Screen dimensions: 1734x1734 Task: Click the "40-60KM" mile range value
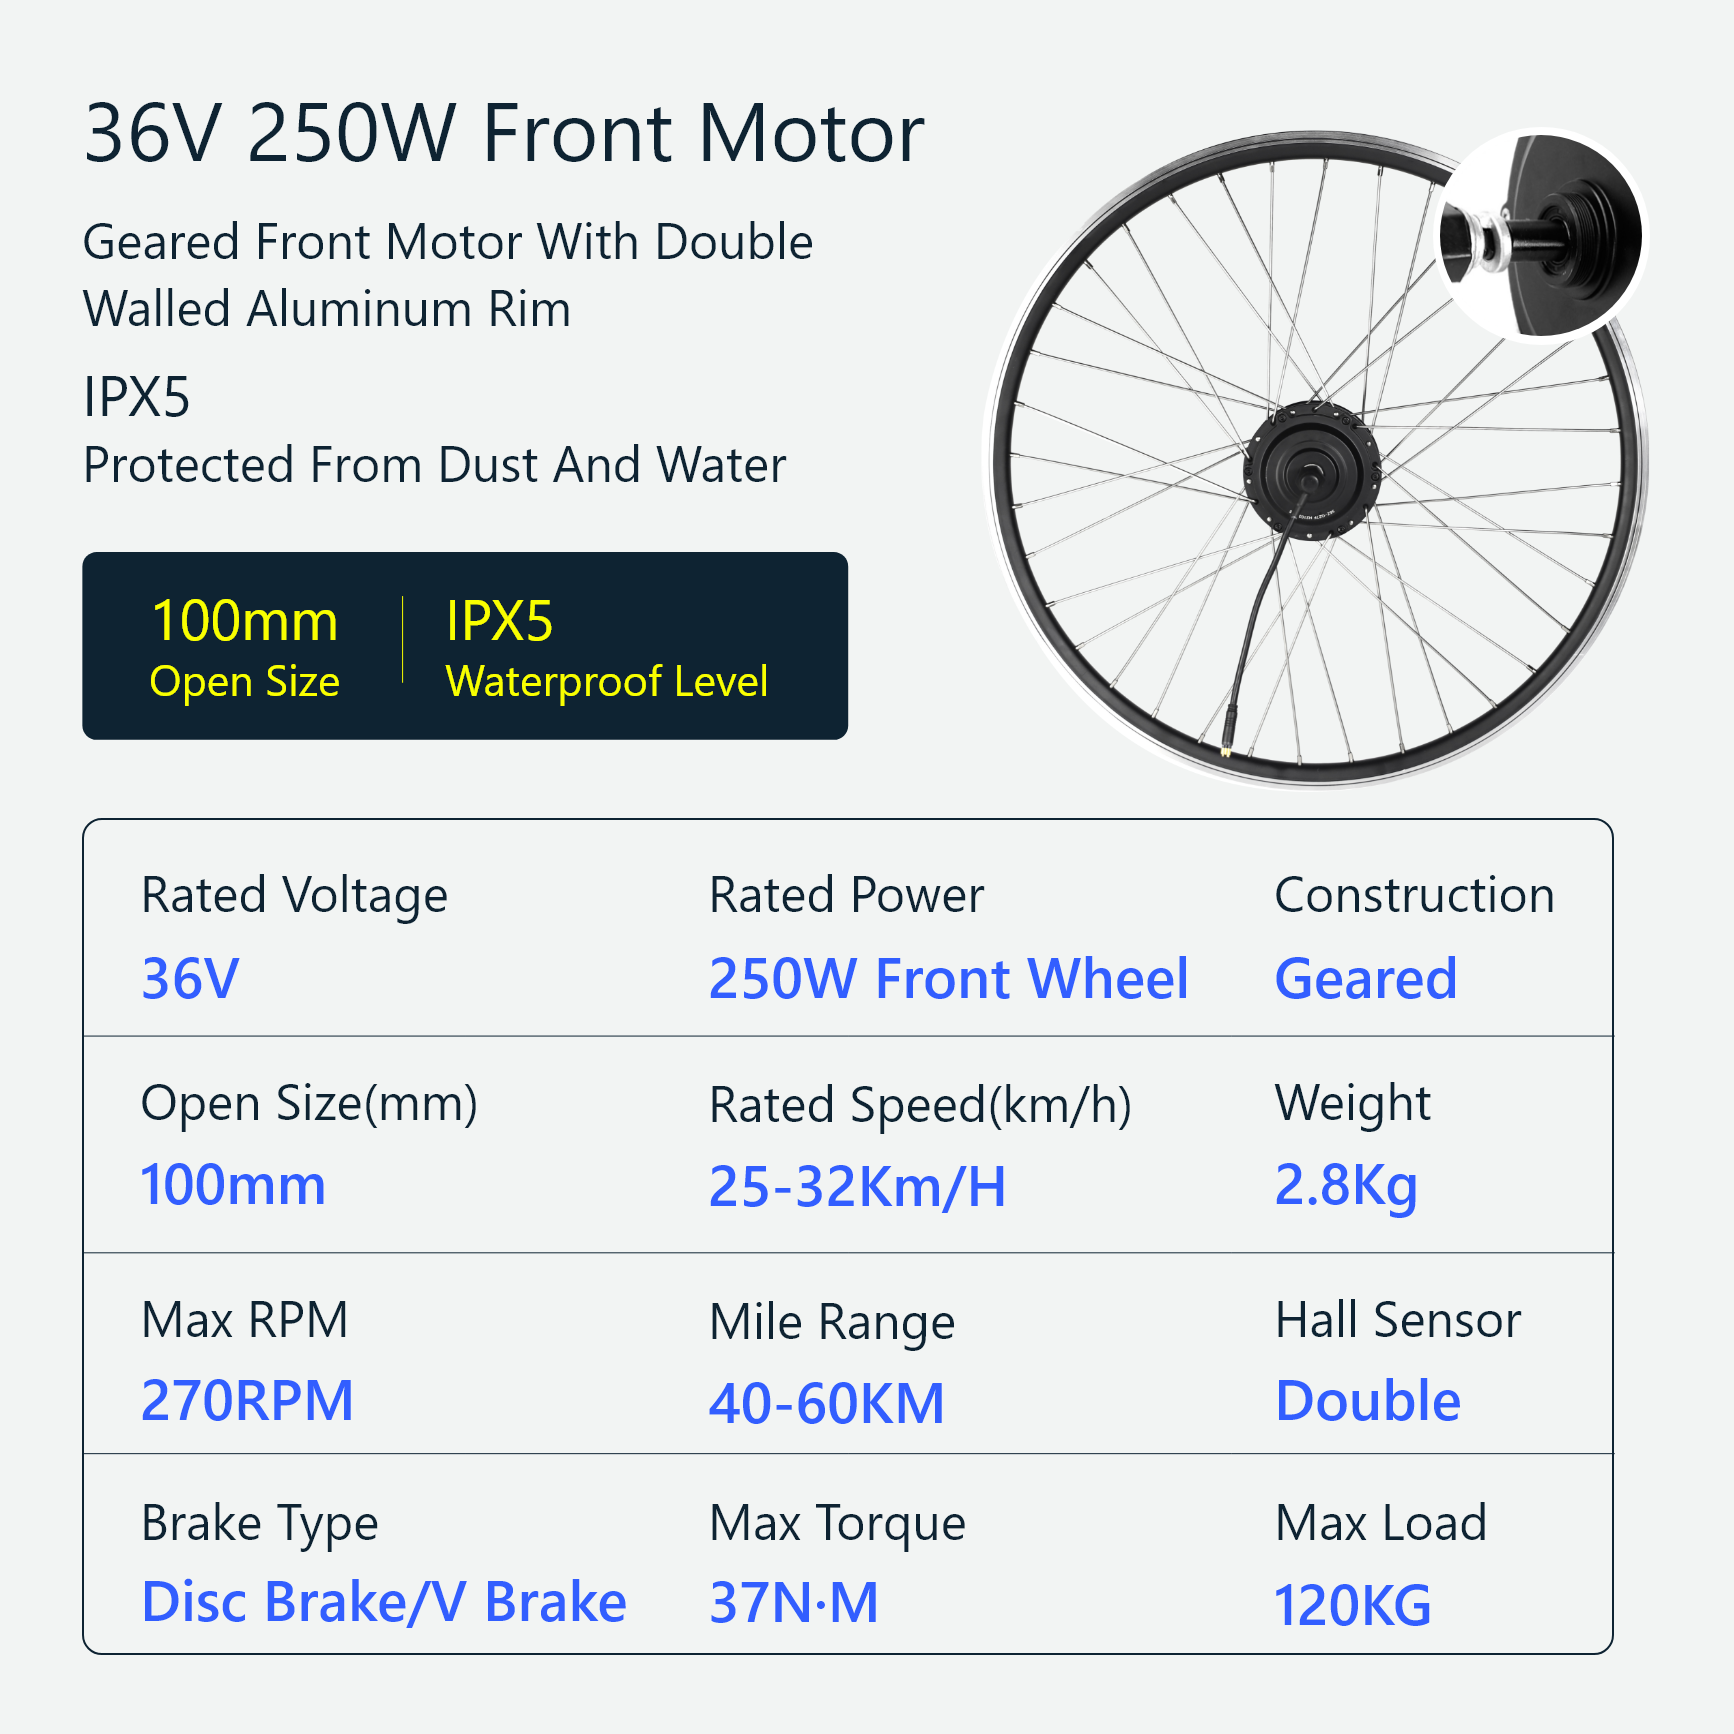tap(827, 1402)
